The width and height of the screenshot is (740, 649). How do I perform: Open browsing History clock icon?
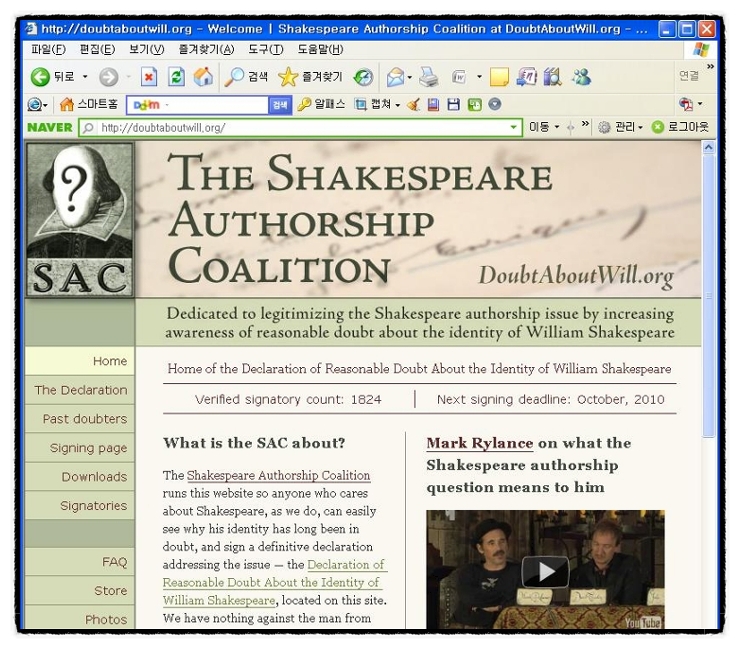pos(363,77)
